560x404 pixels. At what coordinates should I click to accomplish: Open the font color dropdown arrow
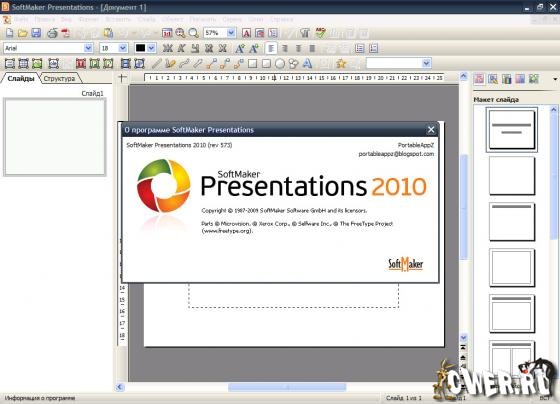(151, 48)
